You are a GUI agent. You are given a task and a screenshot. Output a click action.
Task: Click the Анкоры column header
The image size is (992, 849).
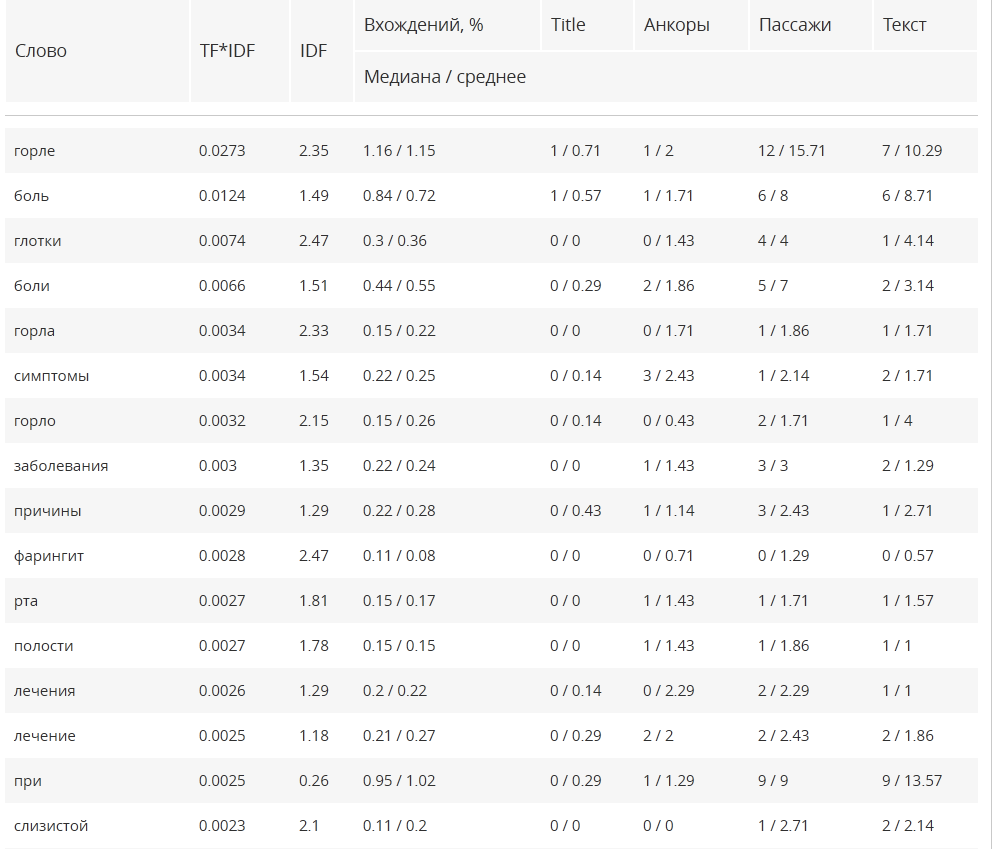676,25
